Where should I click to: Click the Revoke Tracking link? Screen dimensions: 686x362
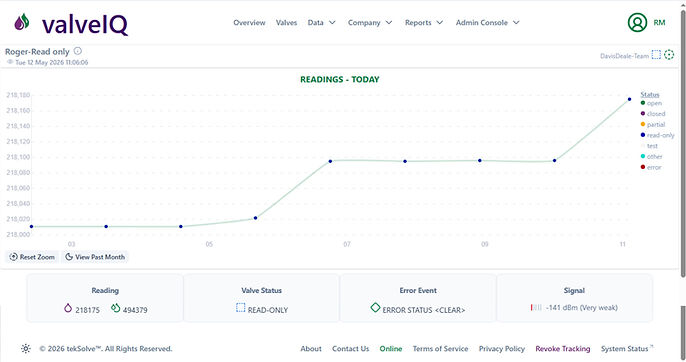(563, 348)
